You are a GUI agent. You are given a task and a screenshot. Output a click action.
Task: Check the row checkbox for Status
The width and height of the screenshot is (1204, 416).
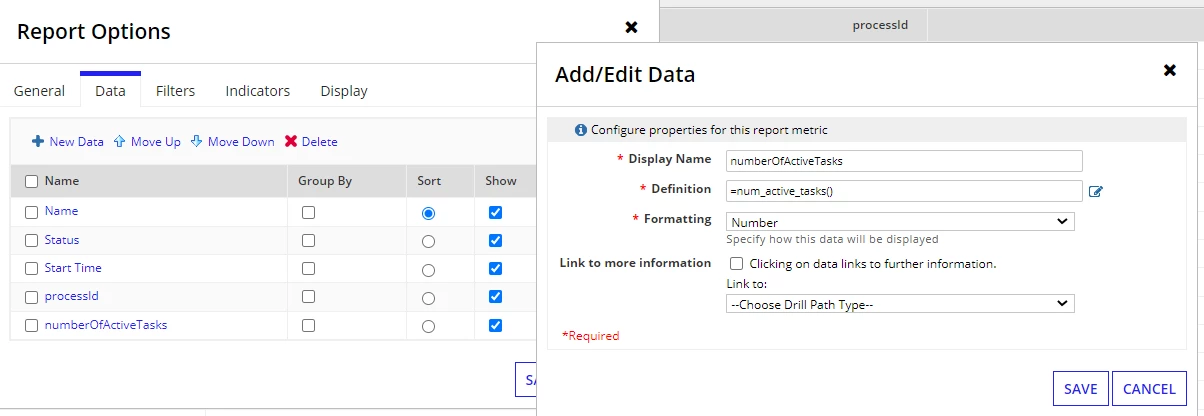(32, 241)
